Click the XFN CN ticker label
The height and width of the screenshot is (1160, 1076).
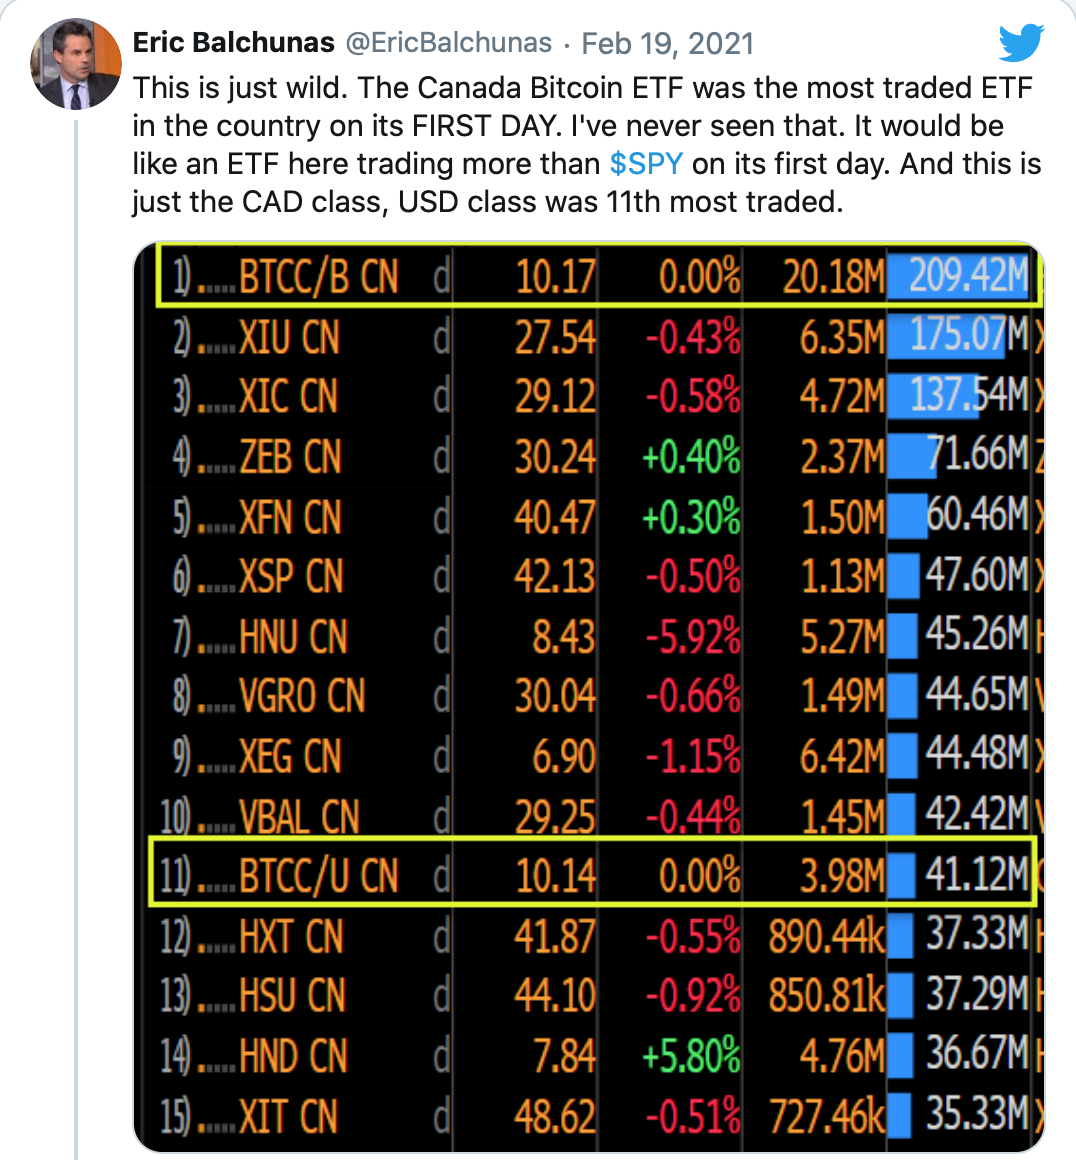point(290,517)
